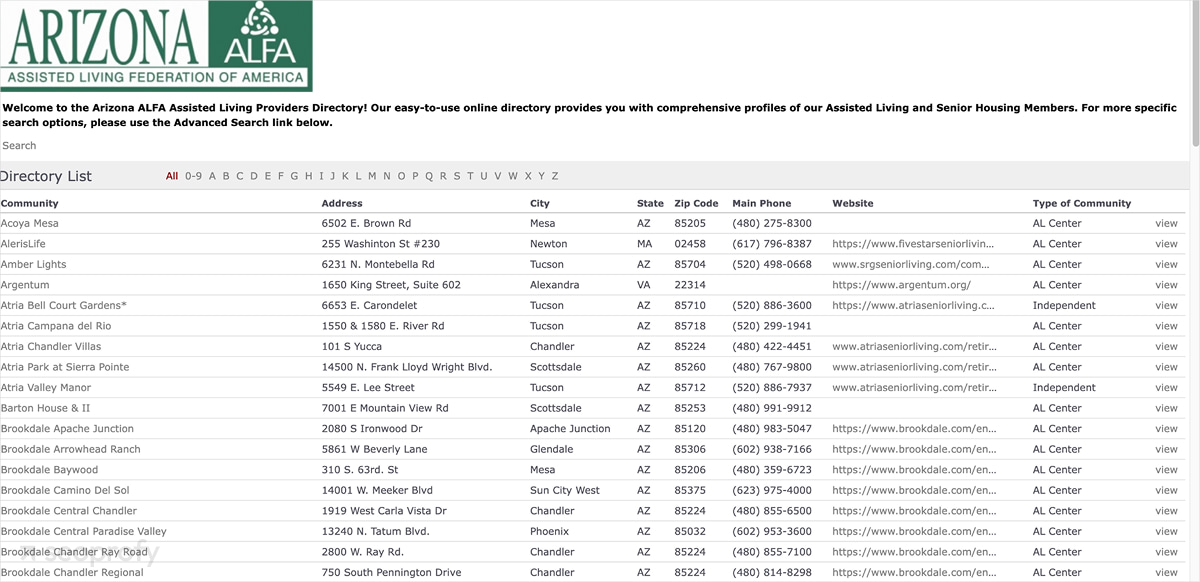Image resolution: width=1200 pixels, height=582 pixels.
Task: Select Independent type for Atria Valley Manor
Action: (1064, 387)
